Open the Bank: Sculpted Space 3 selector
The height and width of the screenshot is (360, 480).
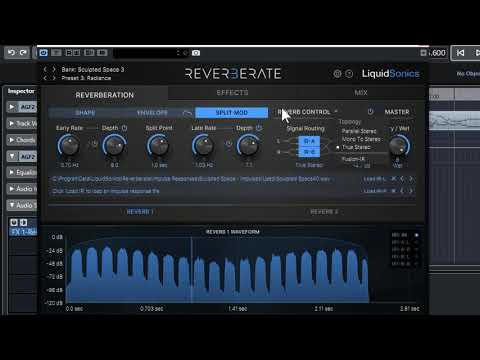[x=93, y=69]
